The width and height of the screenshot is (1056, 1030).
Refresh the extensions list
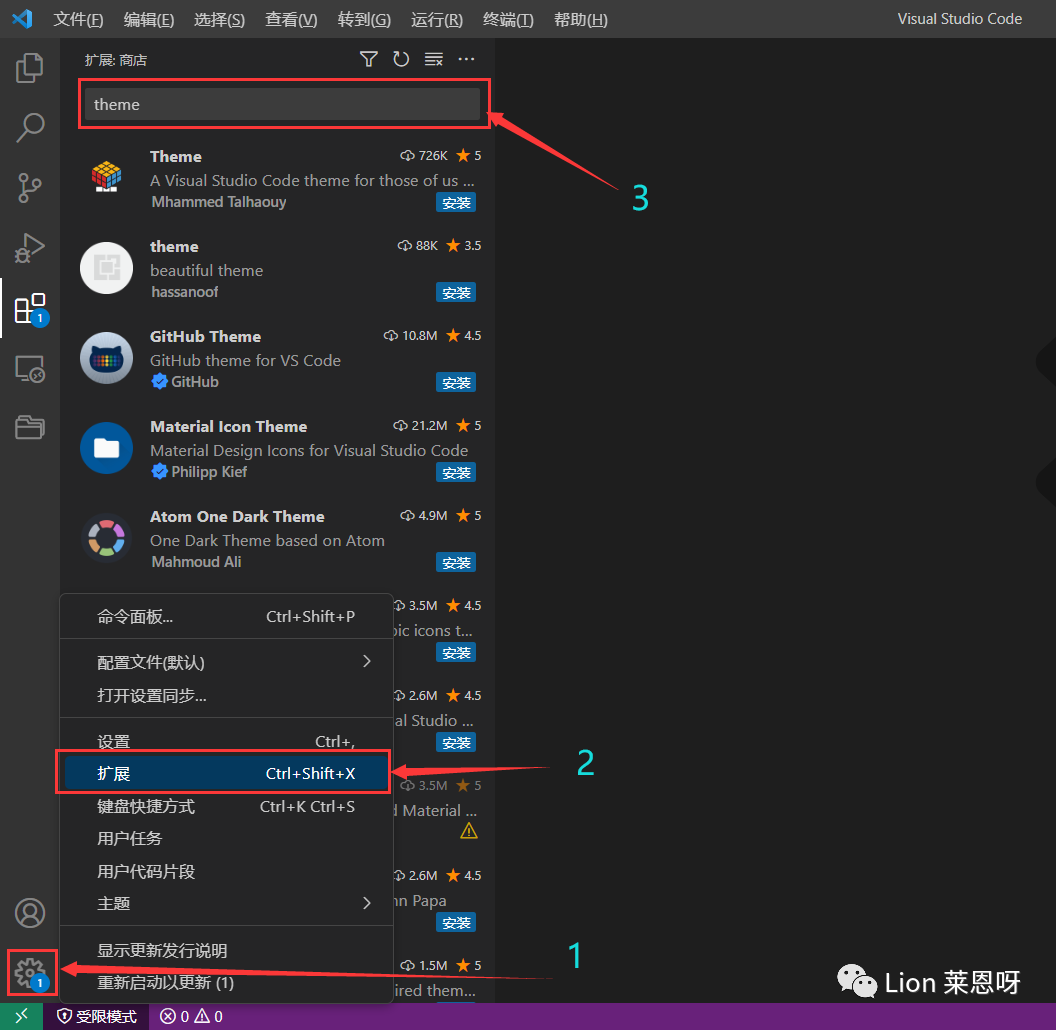pos(401,59)
